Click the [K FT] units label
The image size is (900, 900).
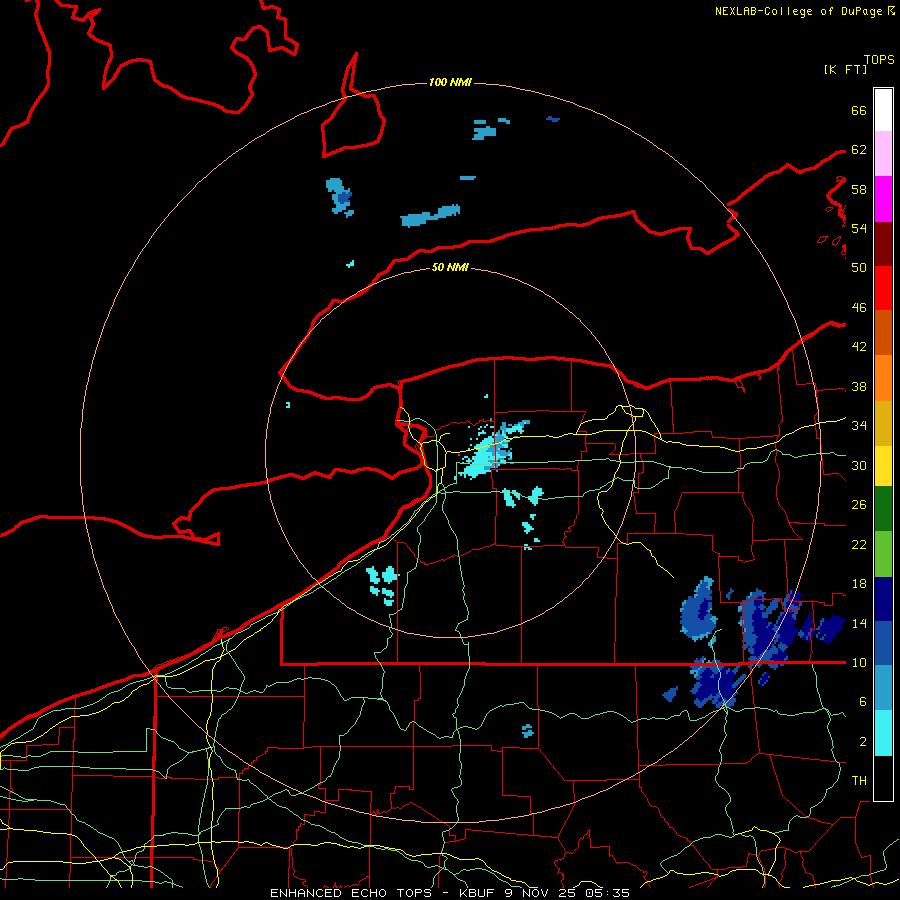click(845, 69)
